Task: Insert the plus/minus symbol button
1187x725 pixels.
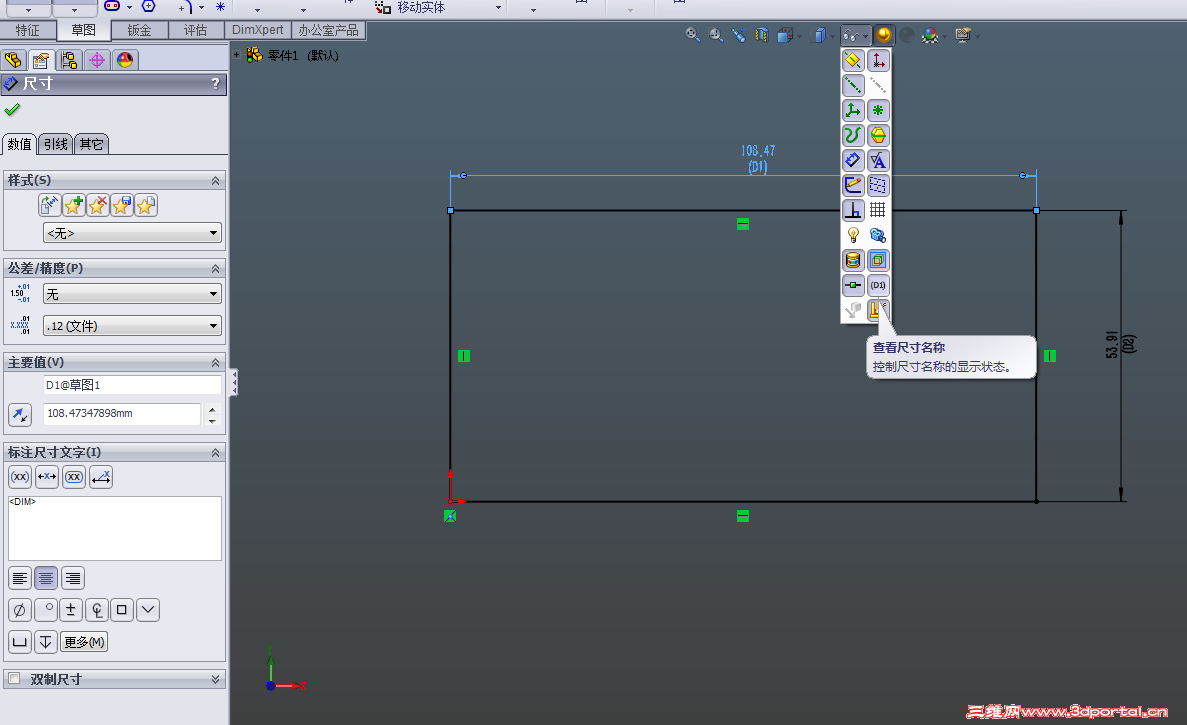Action: (x=70, y=610)
